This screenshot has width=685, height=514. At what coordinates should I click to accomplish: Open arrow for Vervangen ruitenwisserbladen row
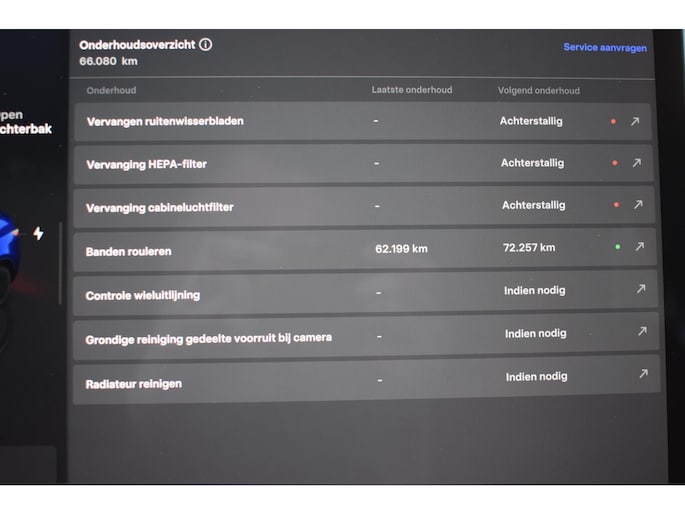634,122
